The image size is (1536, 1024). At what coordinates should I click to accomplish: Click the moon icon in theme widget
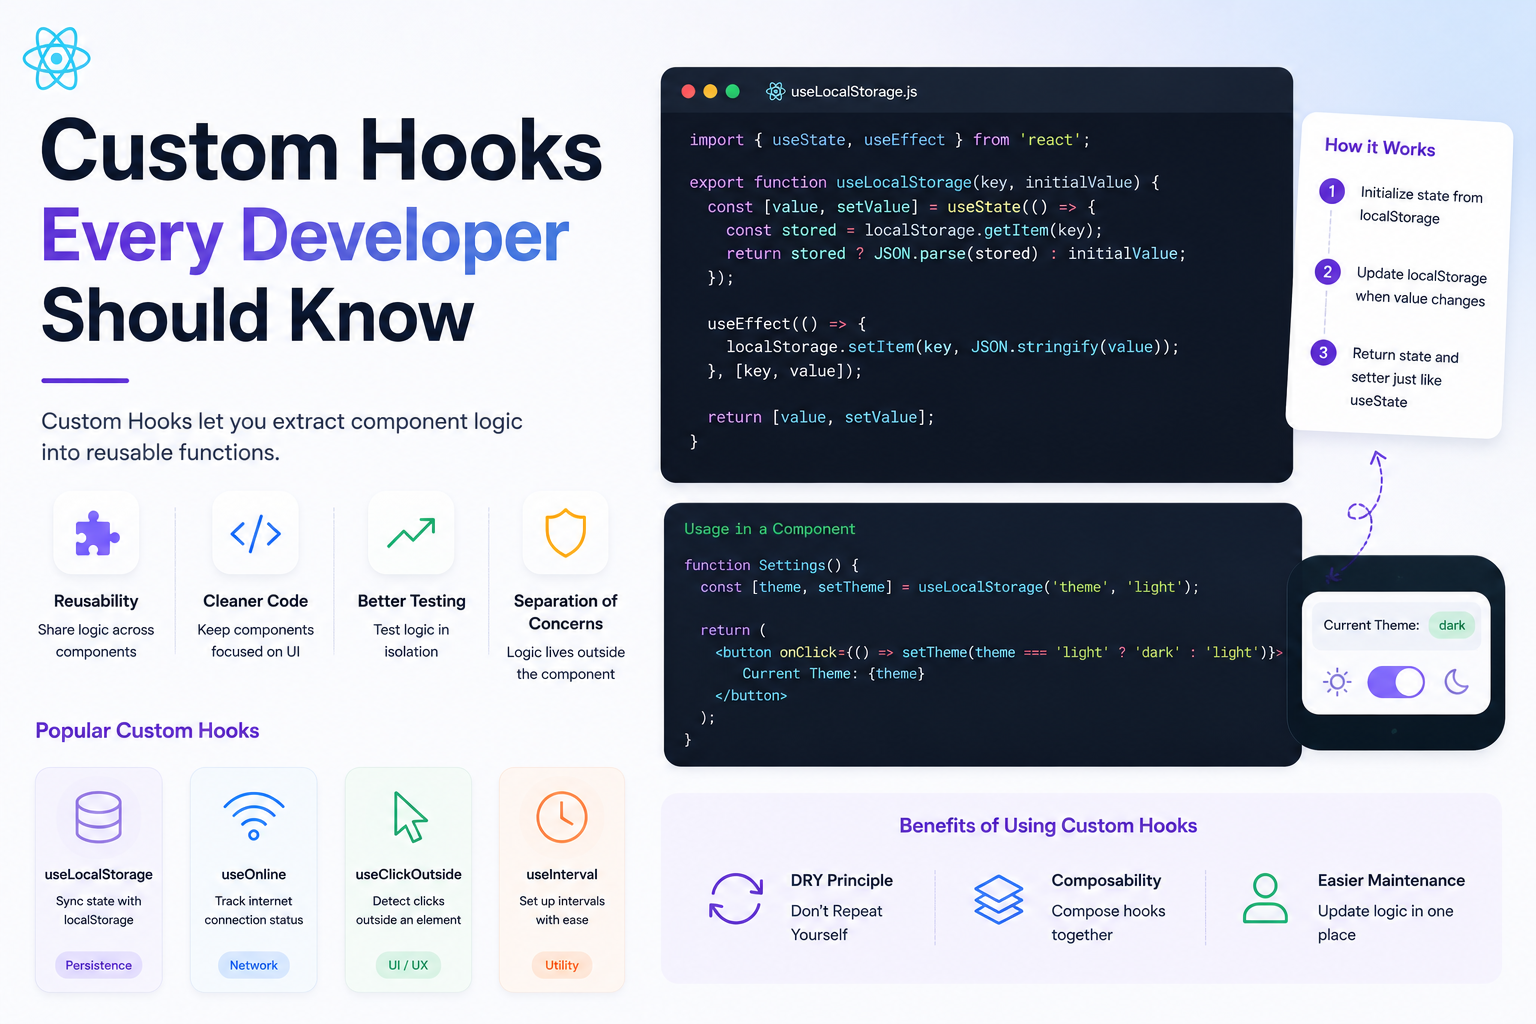(x=1457, y=682)
